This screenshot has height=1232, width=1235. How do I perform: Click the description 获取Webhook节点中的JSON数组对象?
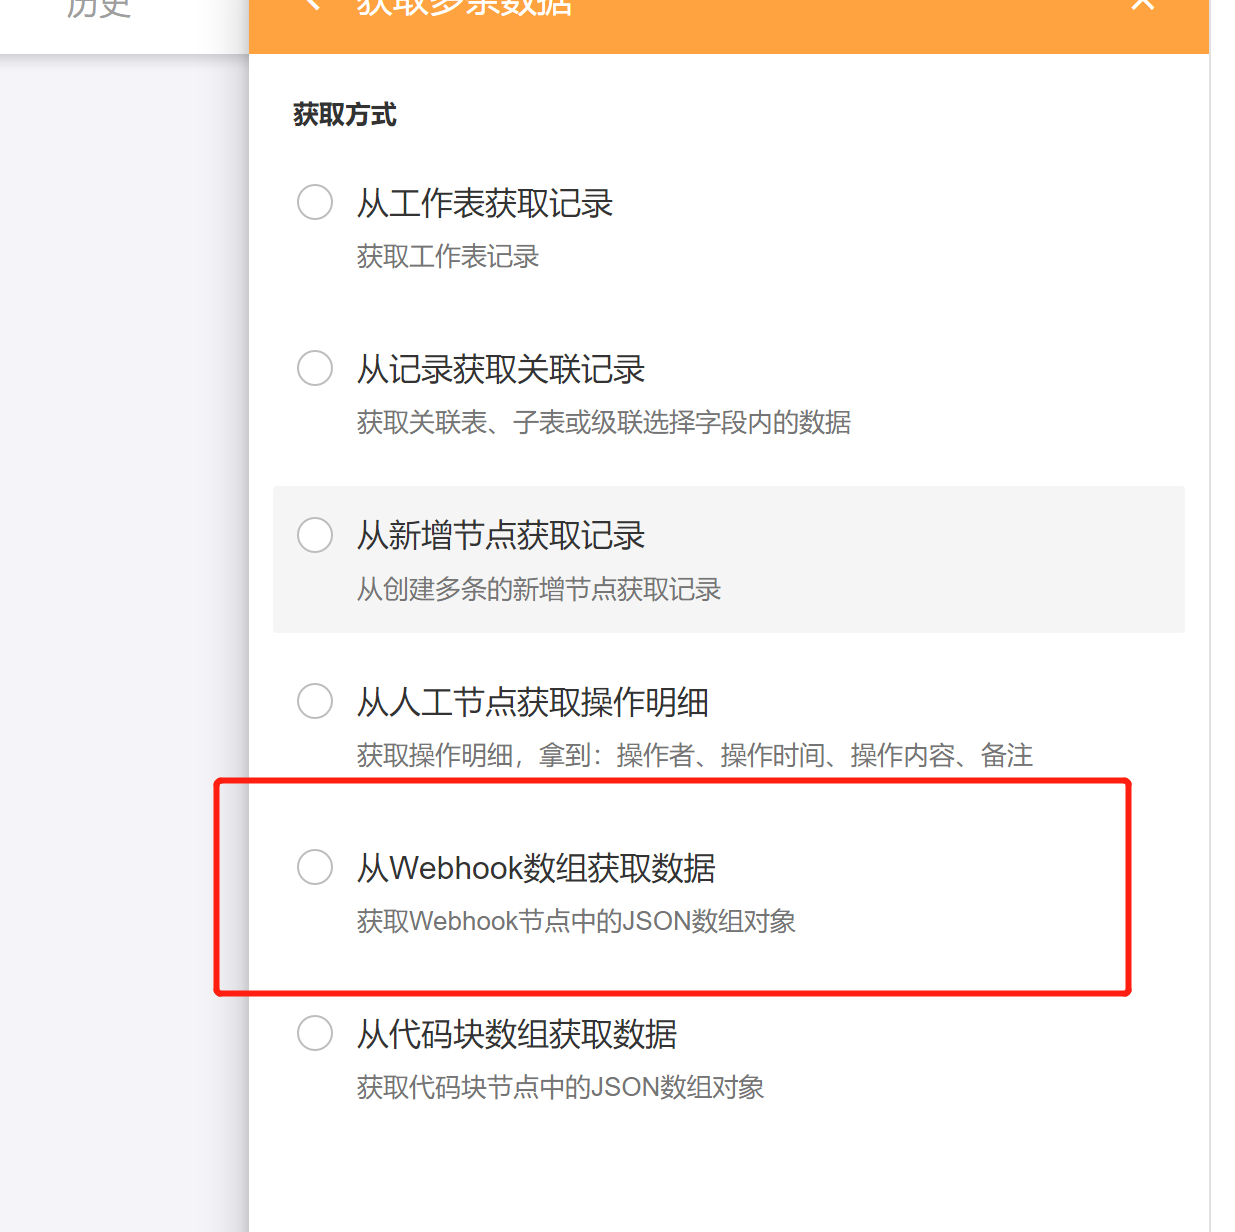click(576, 921)
